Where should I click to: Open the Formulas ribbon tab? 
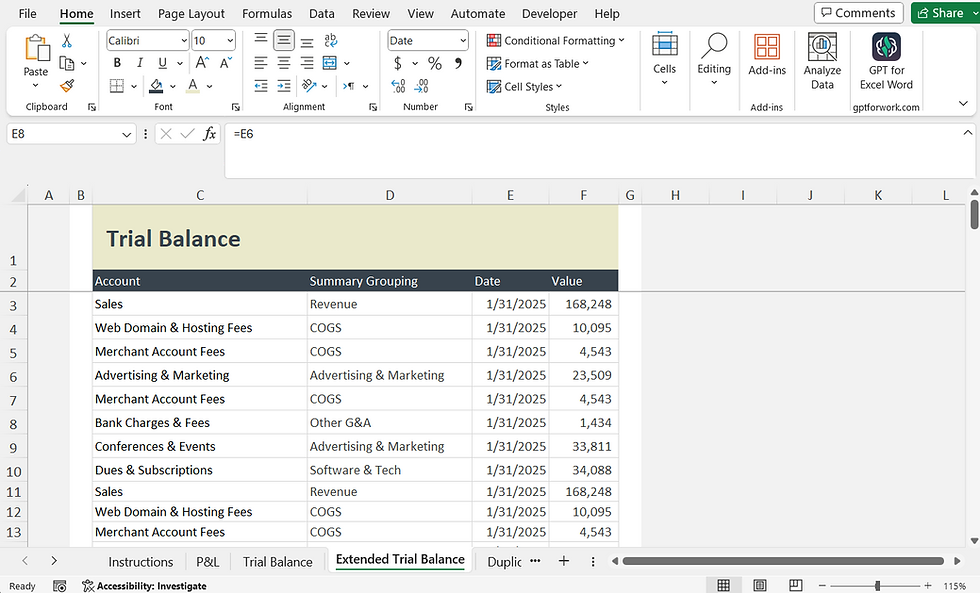[267, 13]
